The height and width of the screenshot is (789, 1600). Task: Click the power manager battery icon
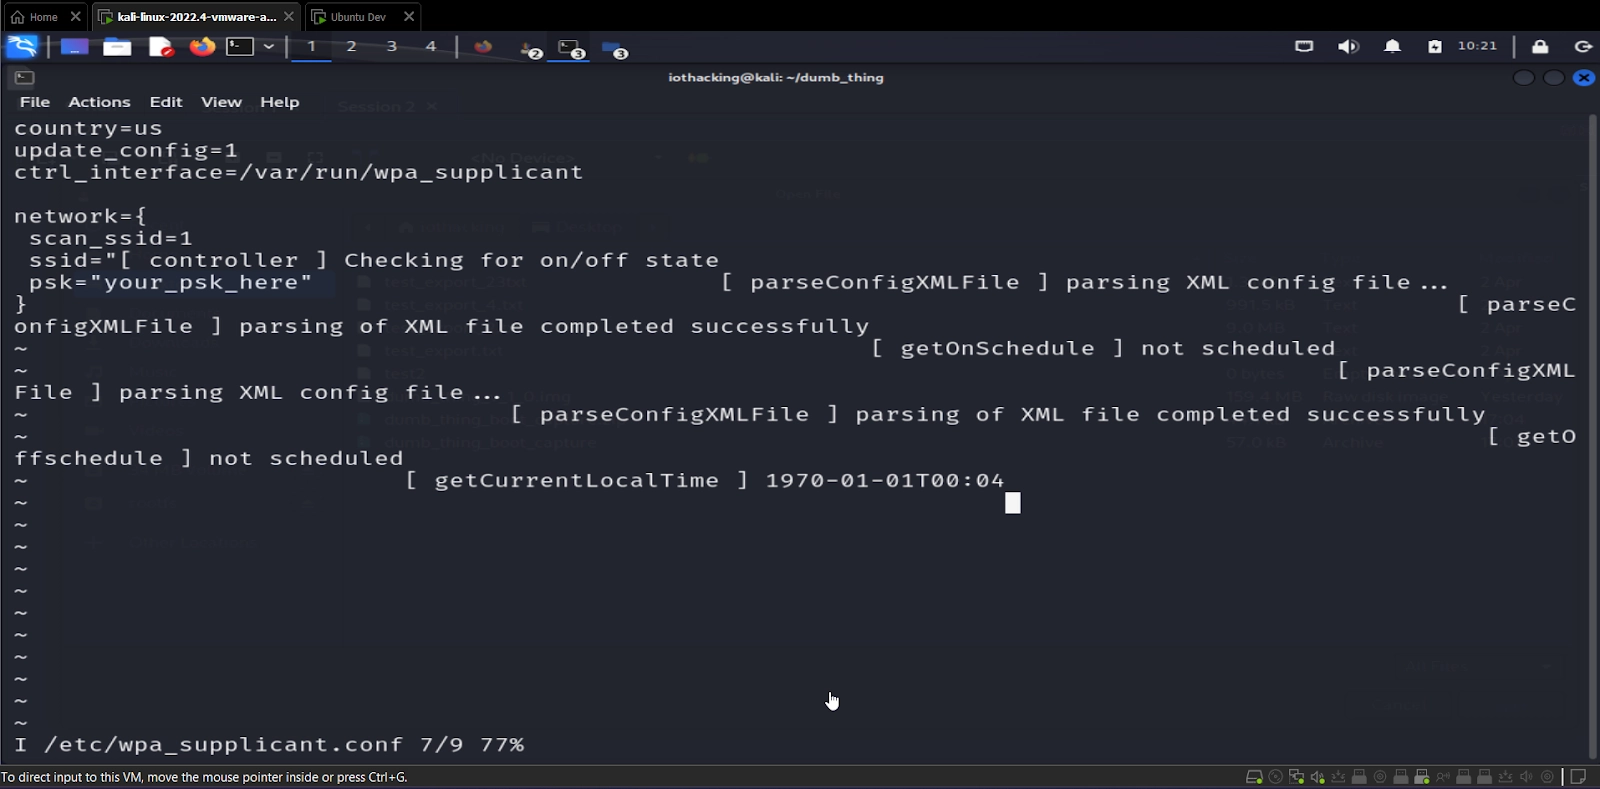pos(1435,46)
